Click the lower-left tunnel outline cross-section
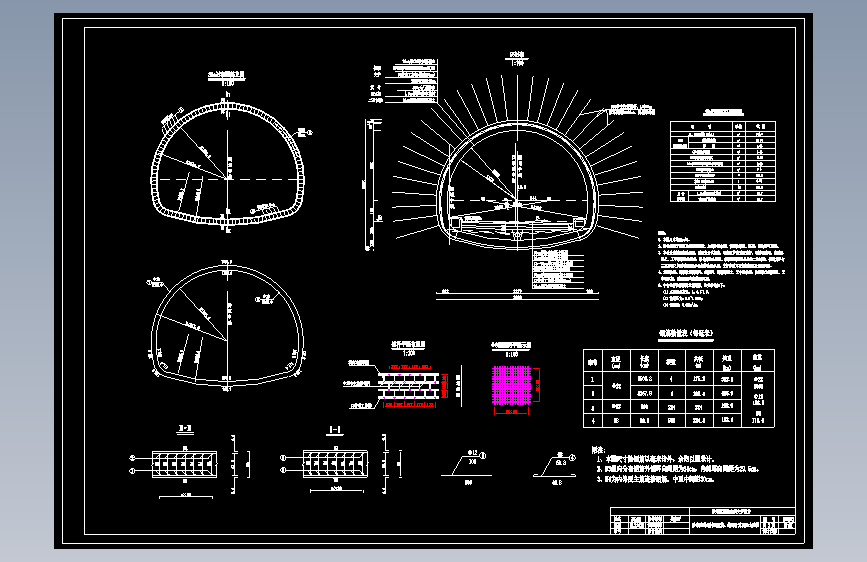The height and width of the screenshot is (562, 867). (x=227, y=325)
